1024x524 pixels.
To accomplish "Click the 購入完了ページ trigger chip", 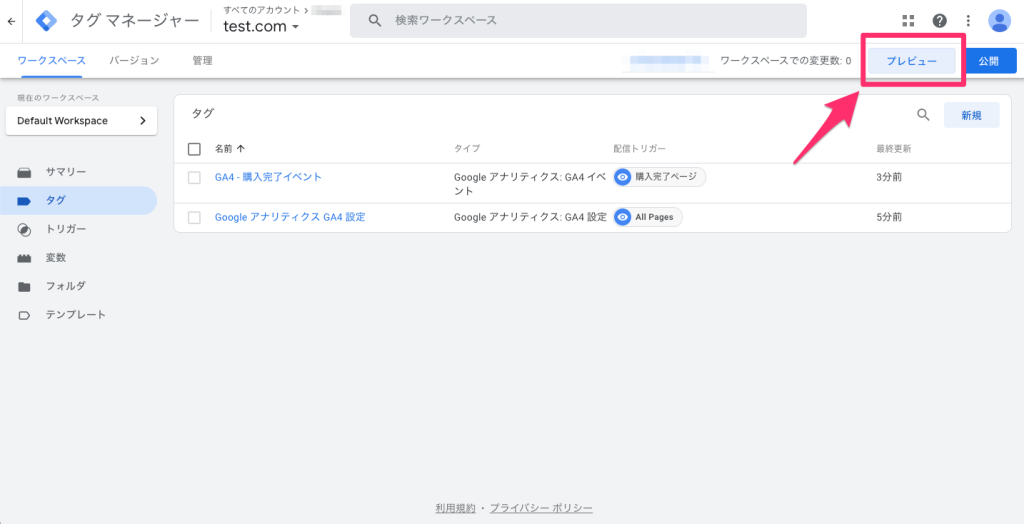I will click(660, 176).
